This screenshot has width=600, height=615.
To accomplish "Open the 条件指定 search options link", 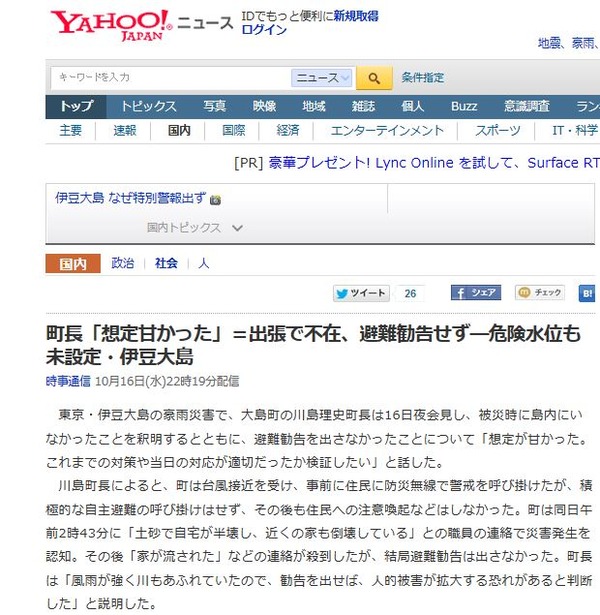I will click(422, 78).
